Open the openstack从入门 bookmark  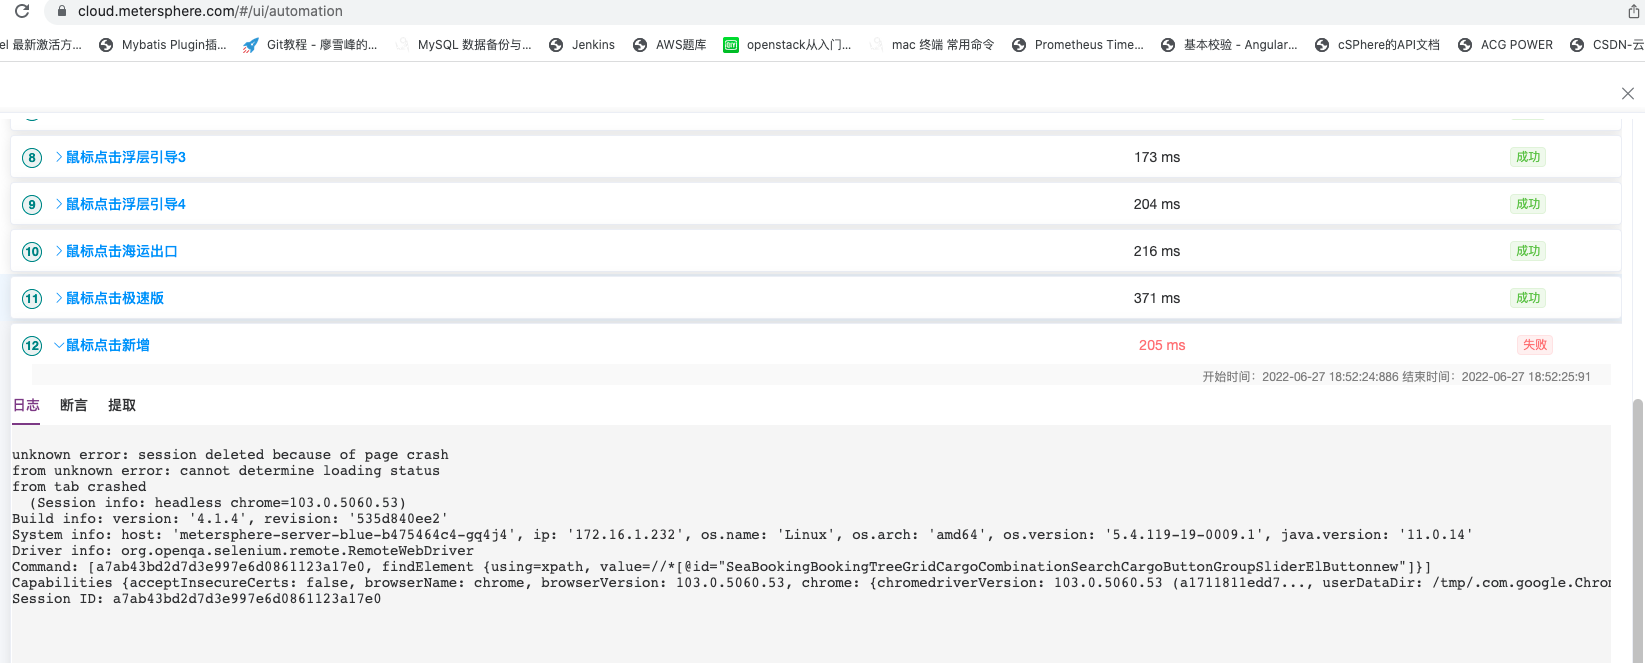(788, 45)
